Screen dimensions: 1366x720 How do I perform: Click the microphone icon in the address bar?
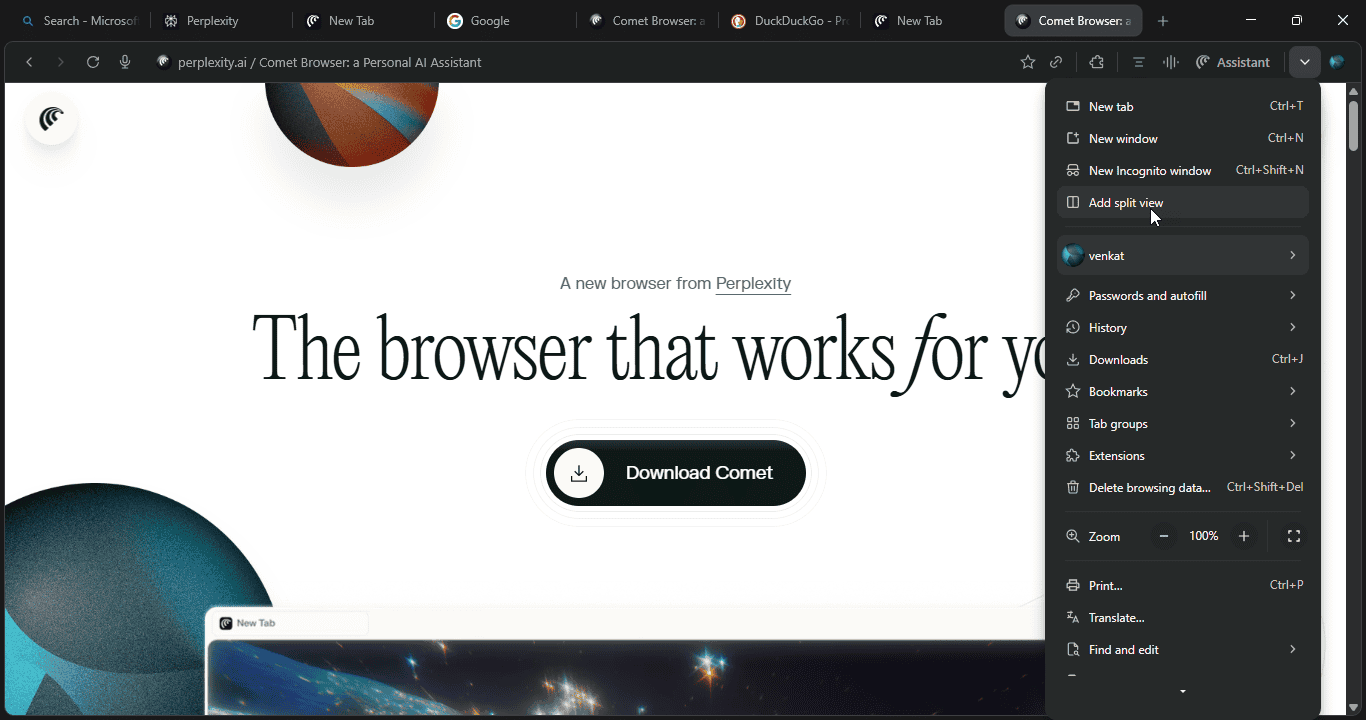(125, 62)
